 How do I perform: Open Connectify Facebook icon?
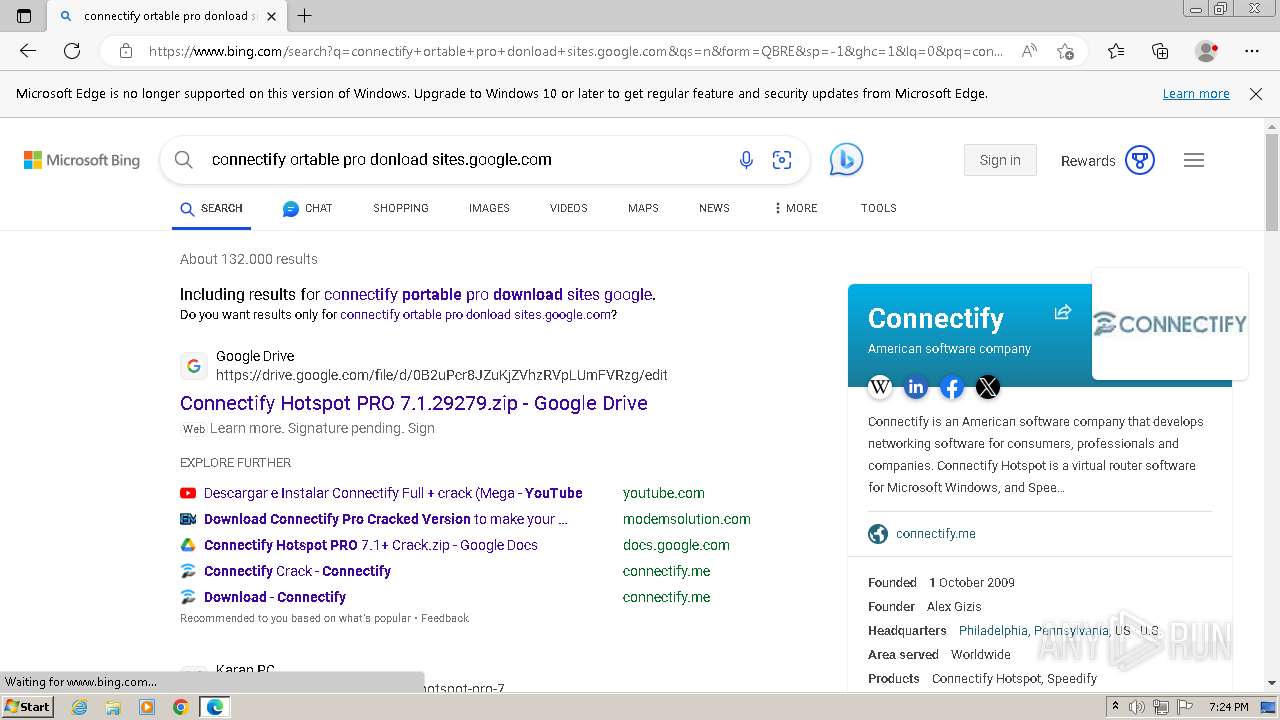coord(952,387)
